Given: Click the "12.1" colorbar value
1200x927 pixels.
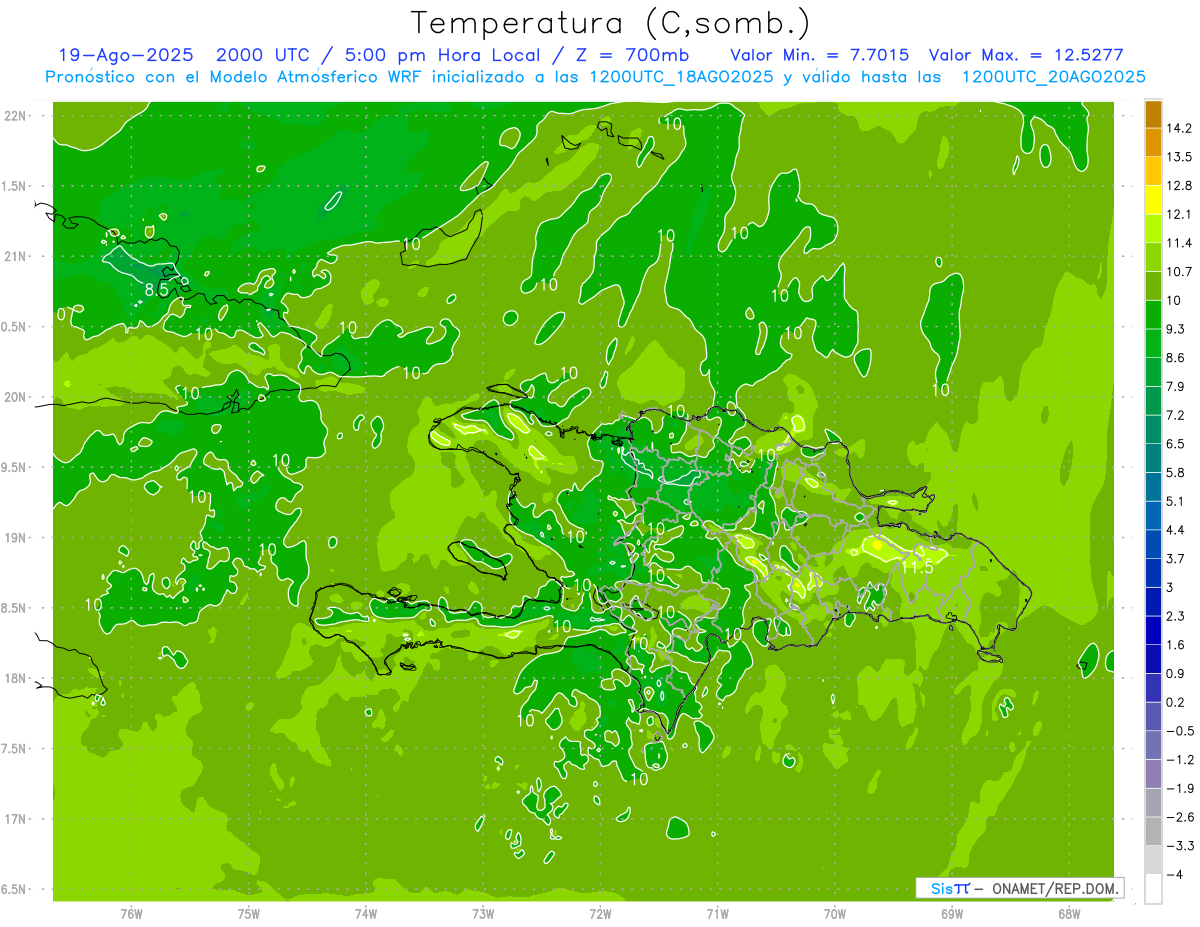Looking at the screenshot, I should 1178,214.
